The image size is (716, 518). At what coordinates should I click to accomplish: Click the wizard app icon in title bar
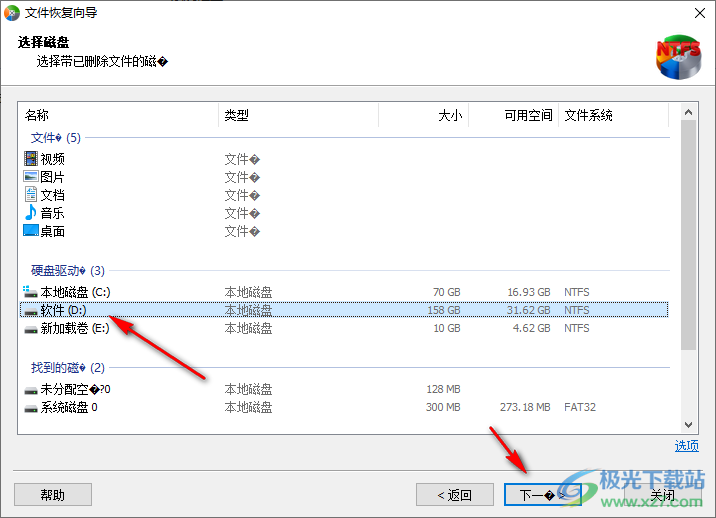coord(12,13)
